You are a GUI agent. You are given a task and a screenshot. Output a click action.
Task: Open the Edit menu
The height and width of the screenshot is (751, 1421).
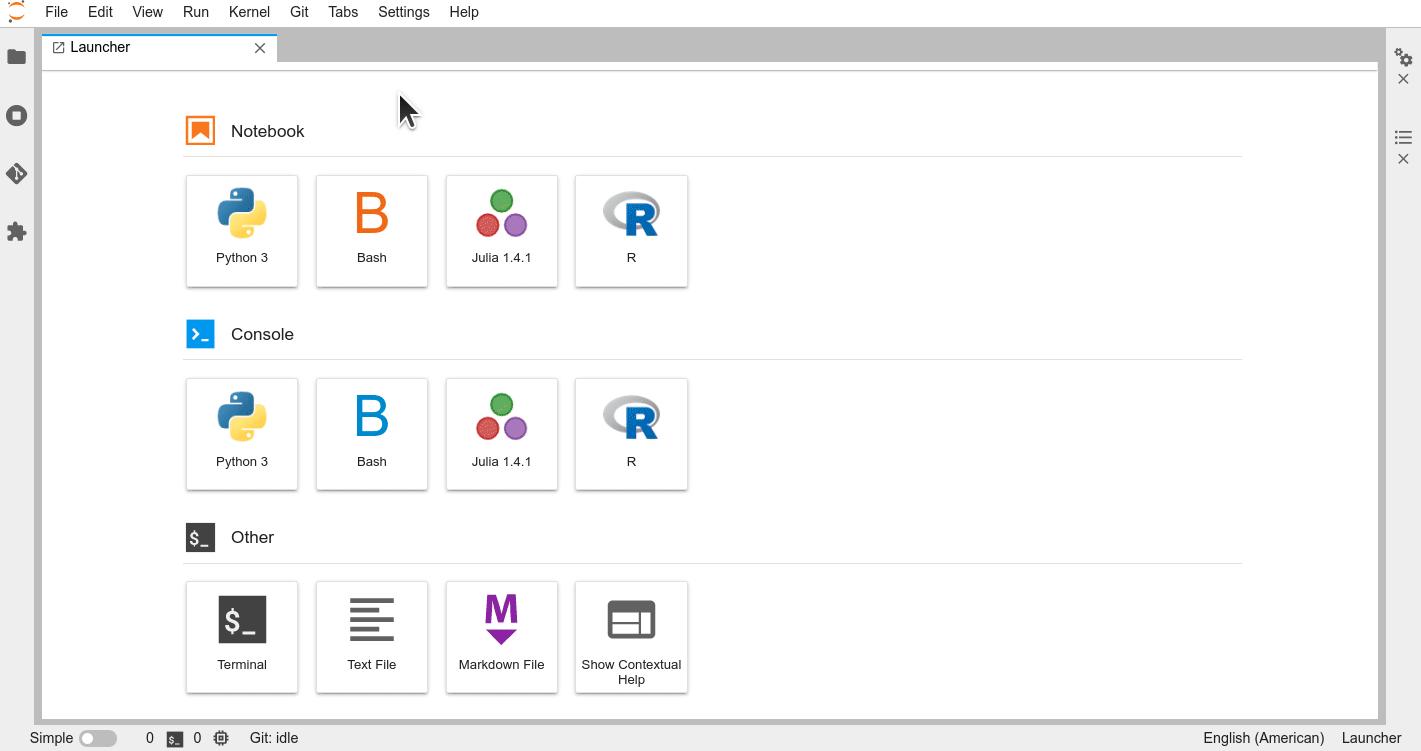tap(100, 12)
